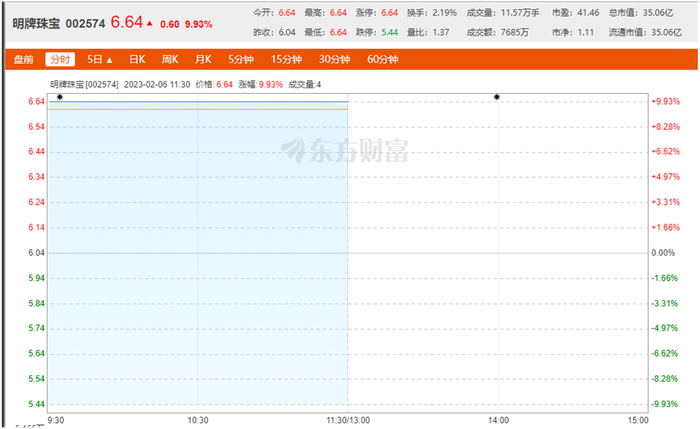Click the time axis label 15:00

pyautogui.click(x=638, y=421)
